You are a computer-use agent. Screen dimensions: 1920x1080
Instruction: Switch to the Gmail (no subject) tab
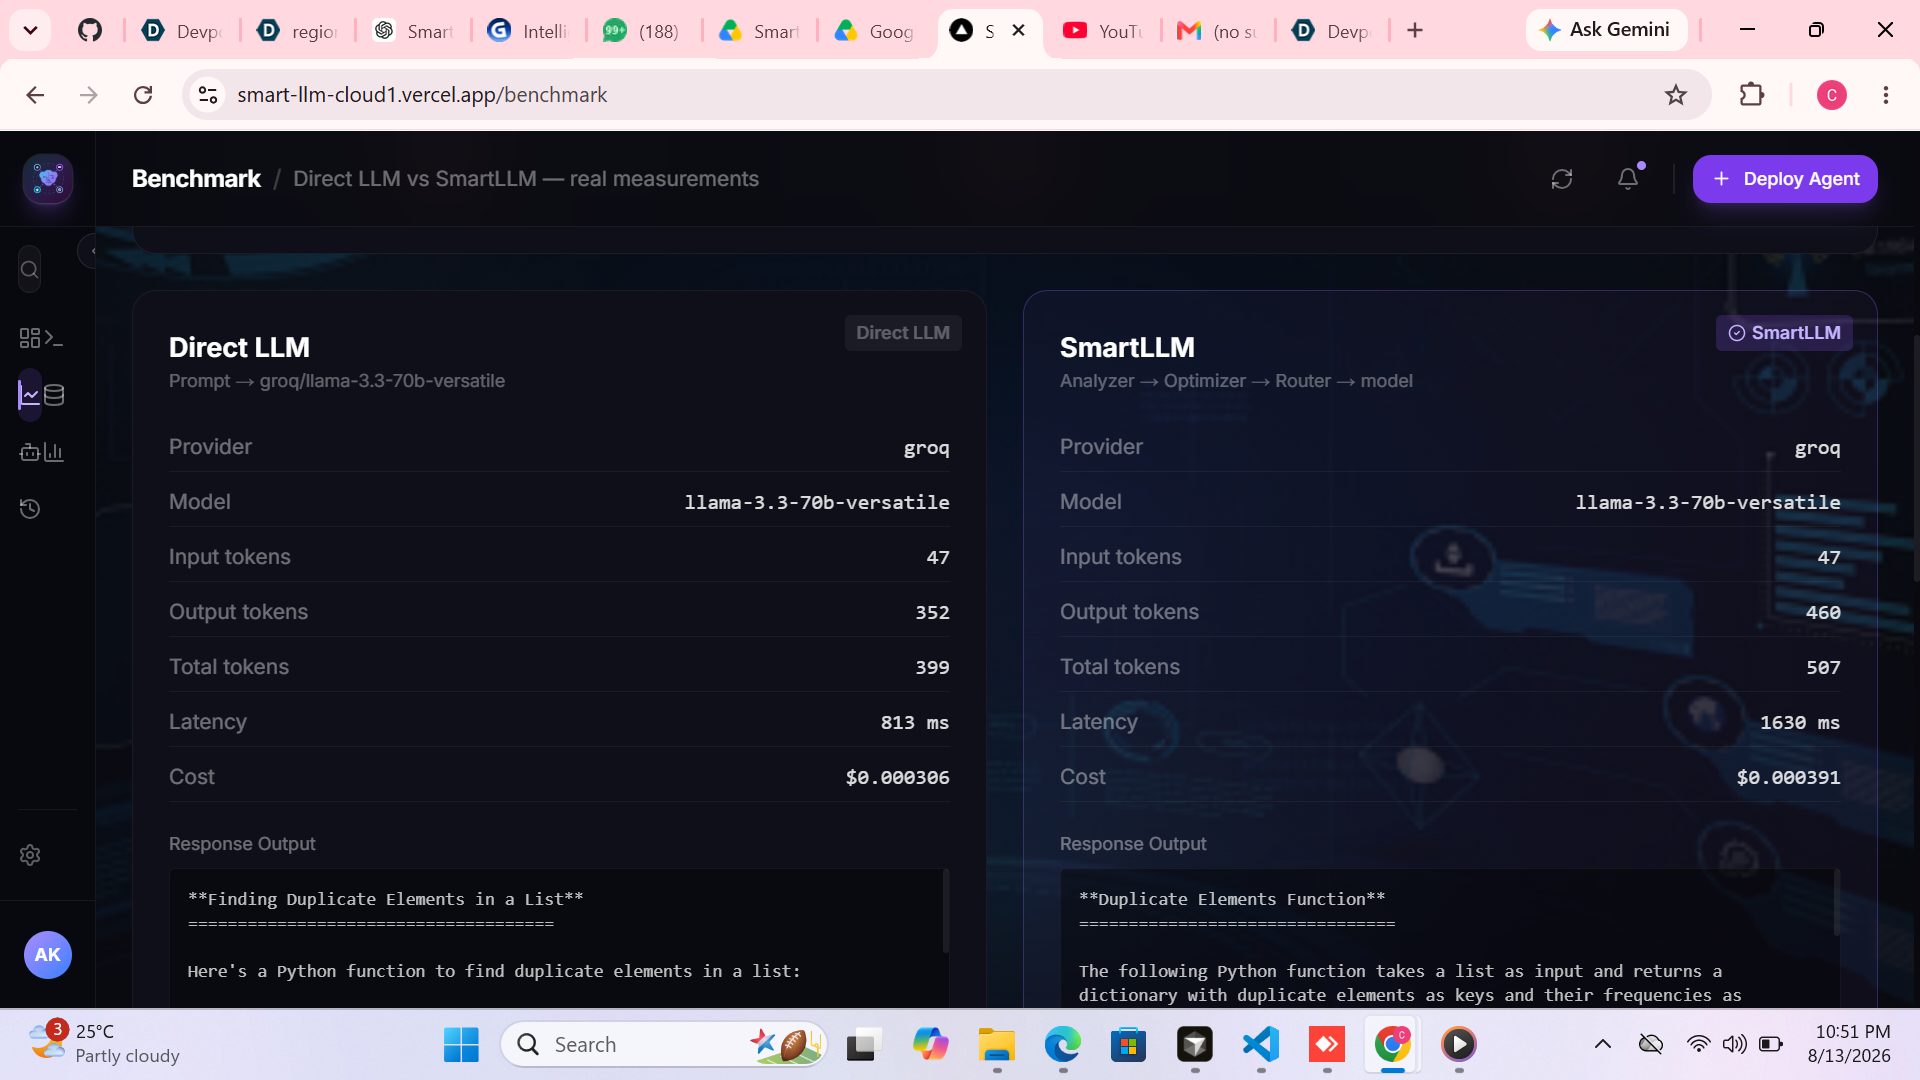point(1218,31)
